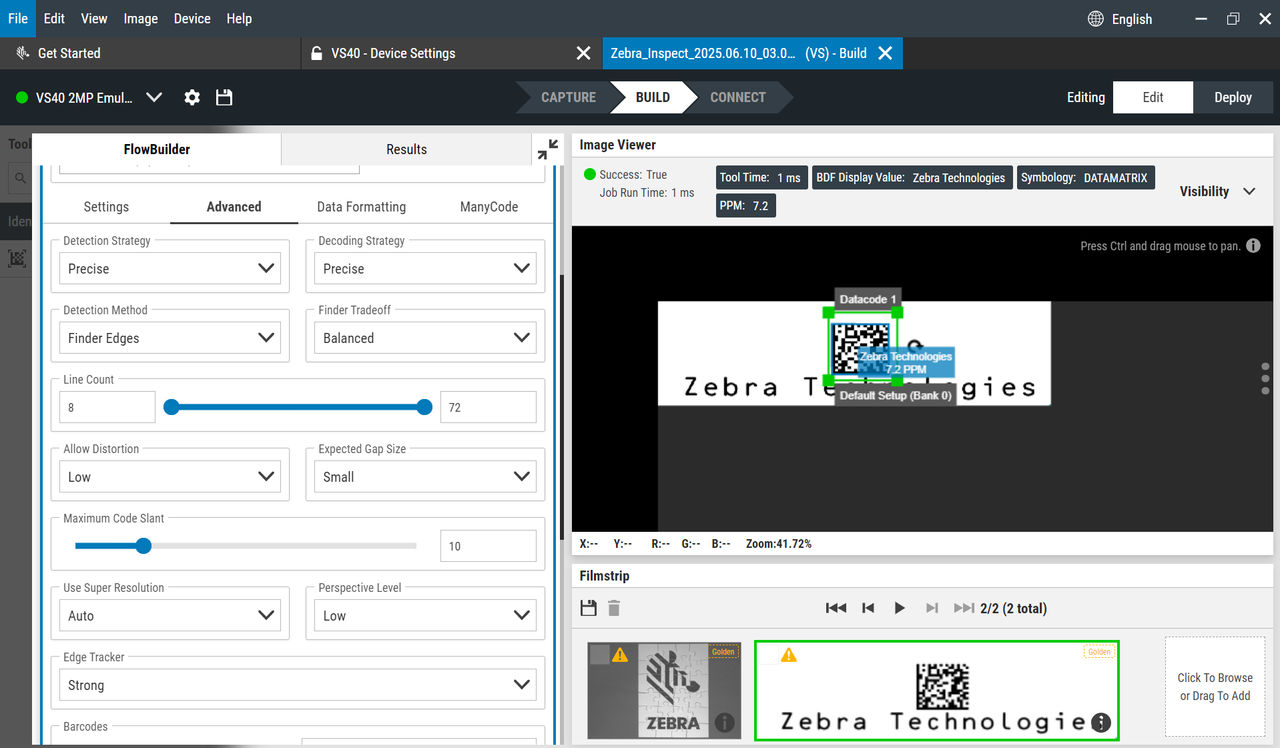Click the Edit mode button

coord(1153,97)
